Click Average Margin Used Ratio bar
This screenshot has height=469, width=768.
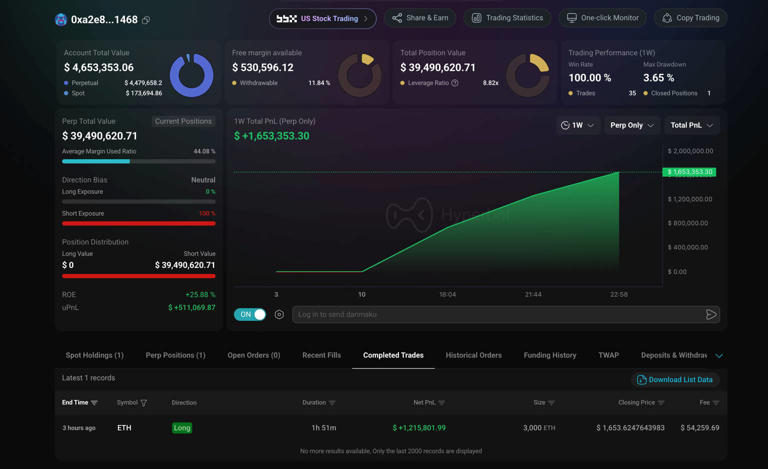(139, 162)
